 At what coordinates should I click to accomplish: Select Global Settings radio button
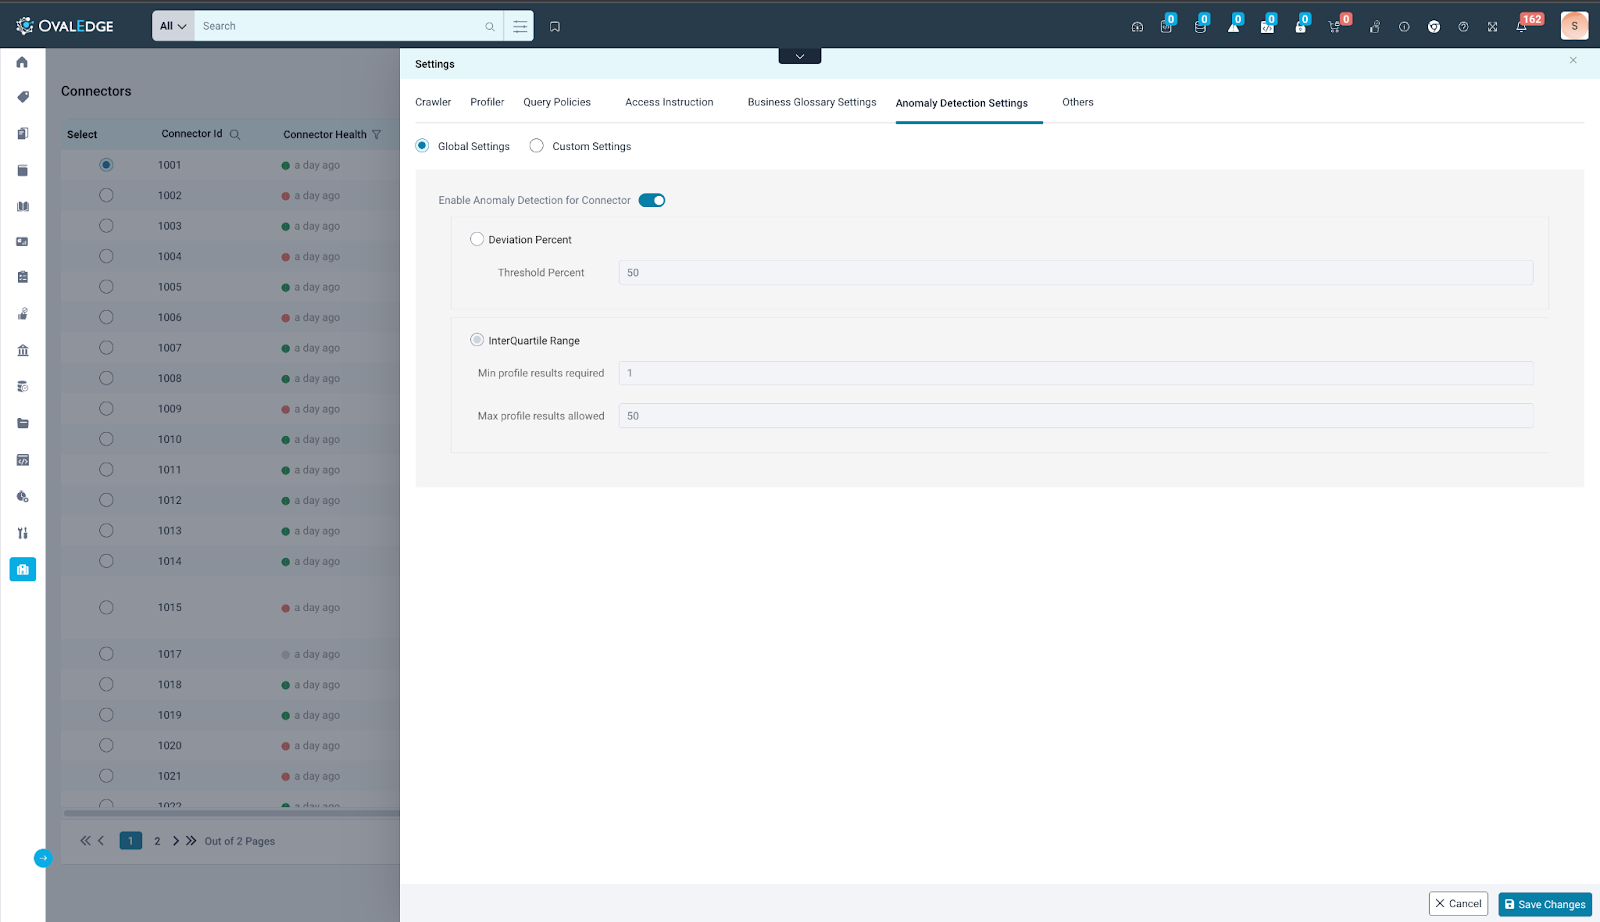point(422,146)
